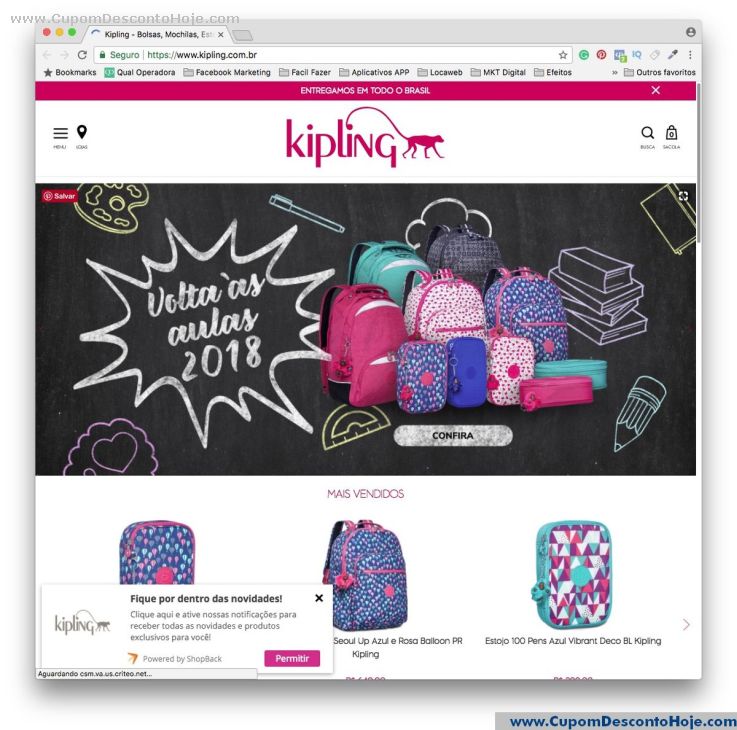Expand the banner fullscreen icon
Screen dimensions: 737x730
683,196
